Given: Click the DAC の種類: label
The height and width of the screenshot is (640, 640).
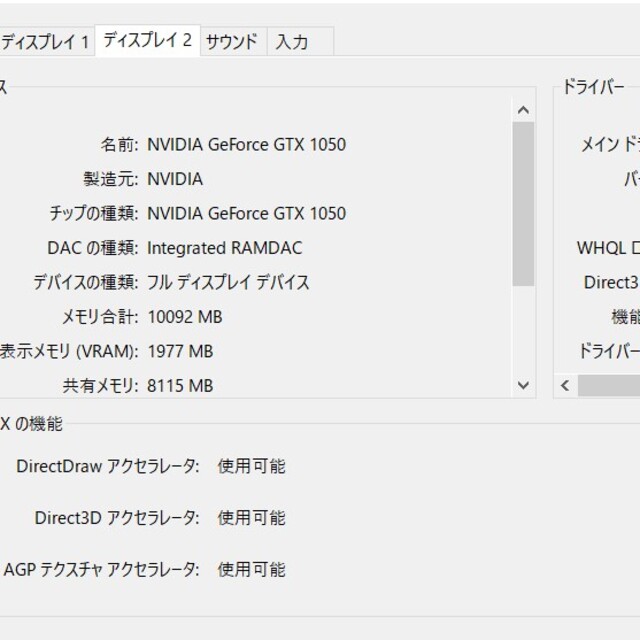Looking at the screenshot, I should click(93, 248).
